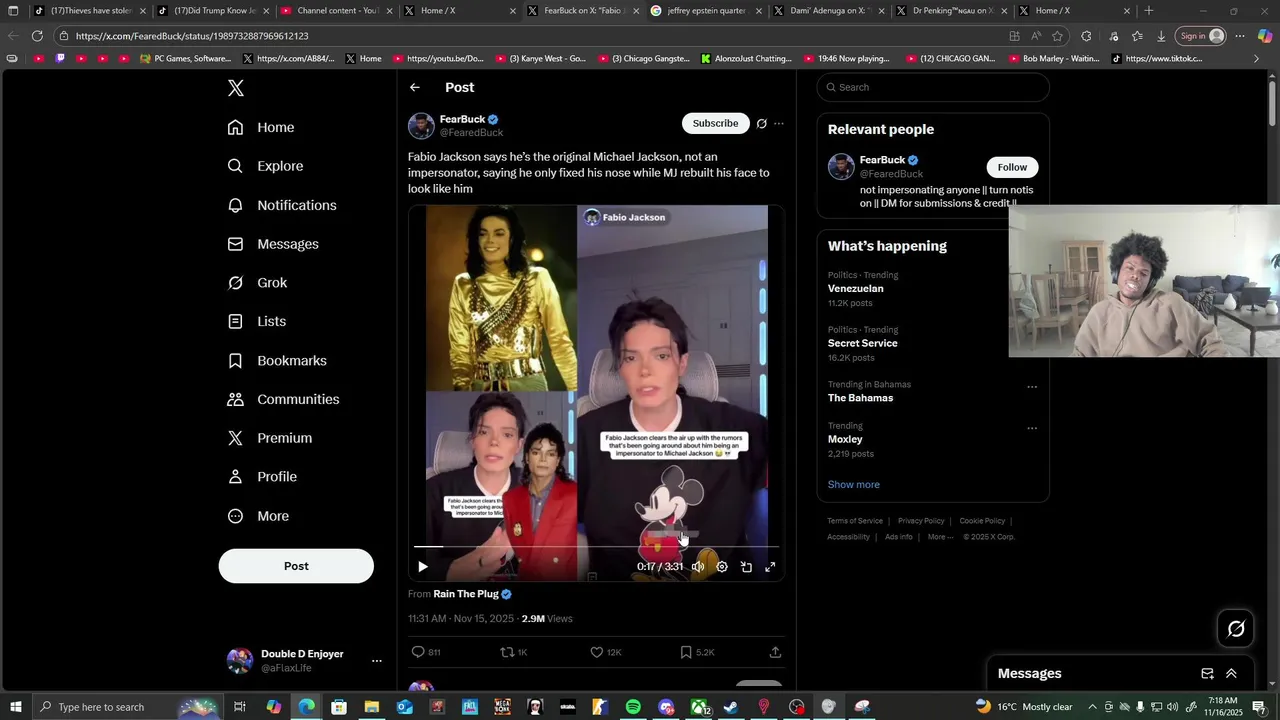Bookmark the post with 5.2K
1280x720 pixels.
click(x=686, y=652)
